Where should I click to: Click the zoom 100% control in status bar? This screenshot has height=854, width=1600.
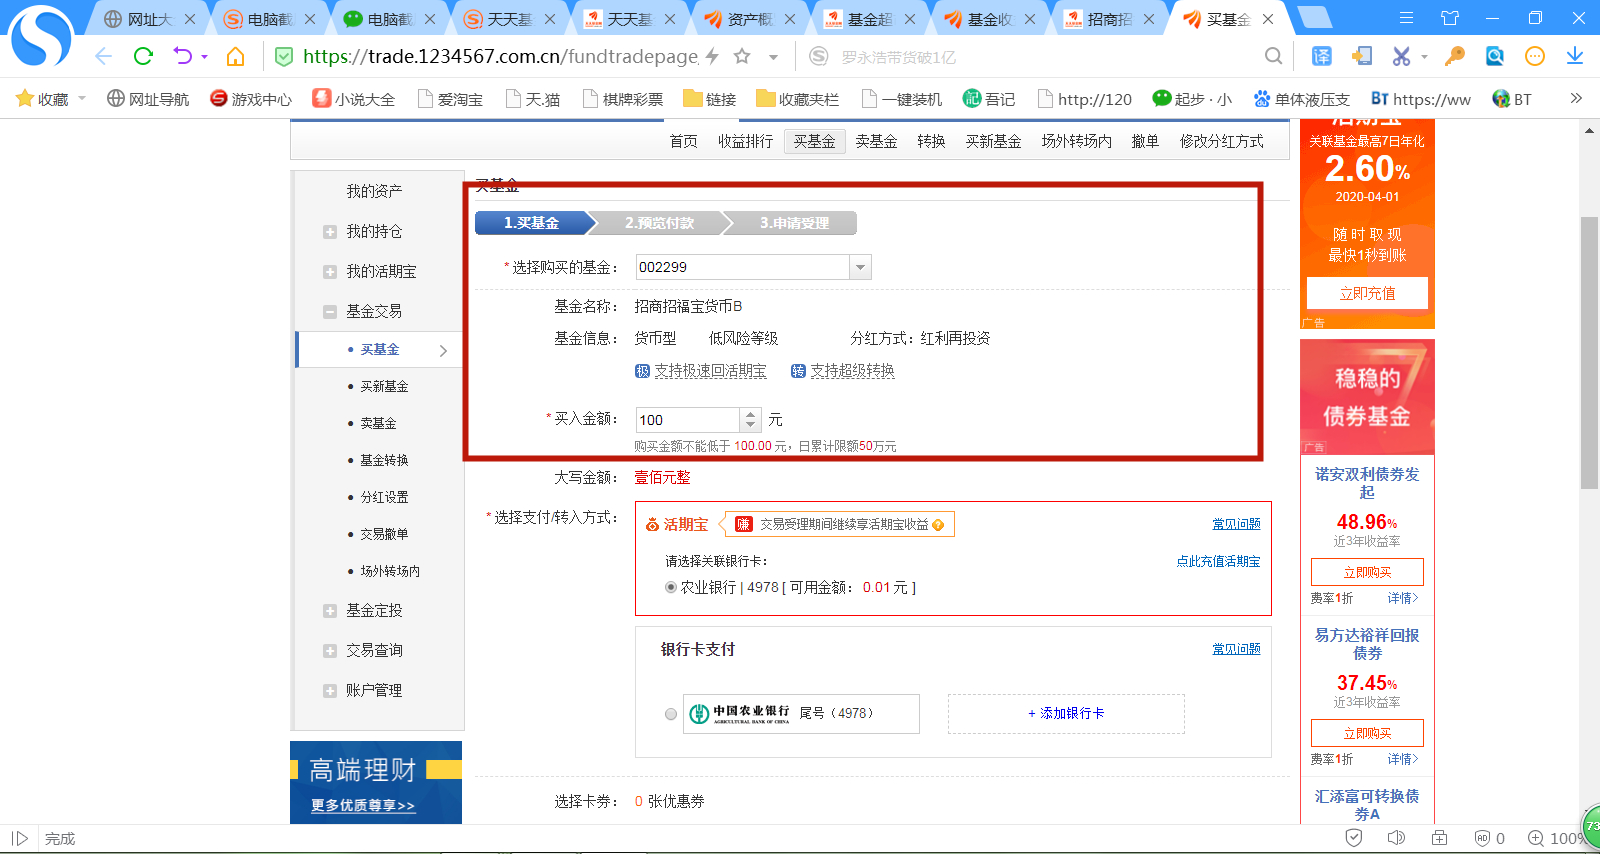tap(1558, 838)
